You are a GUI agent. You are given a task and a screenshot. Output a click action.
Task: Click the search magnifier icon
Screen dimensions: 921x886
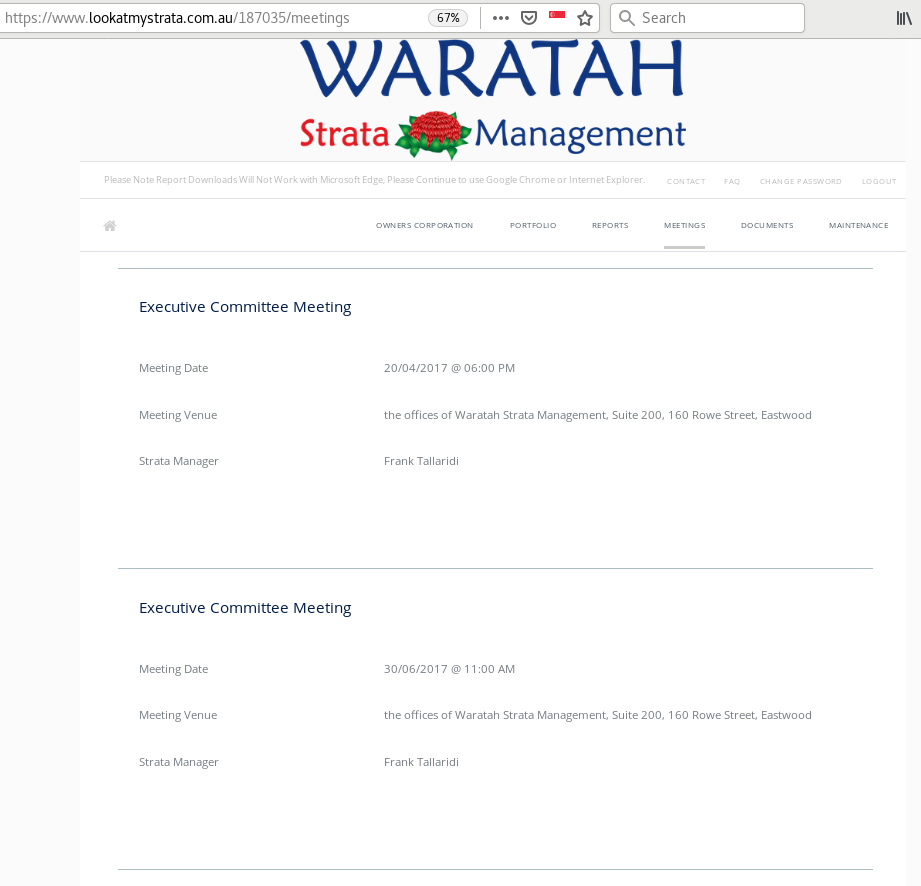pos(627,18)
